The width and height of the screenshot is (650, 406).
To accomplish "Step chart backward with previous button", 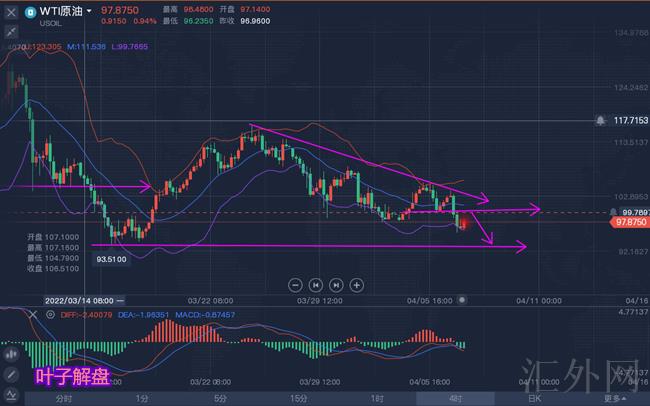I will point(315,285).
